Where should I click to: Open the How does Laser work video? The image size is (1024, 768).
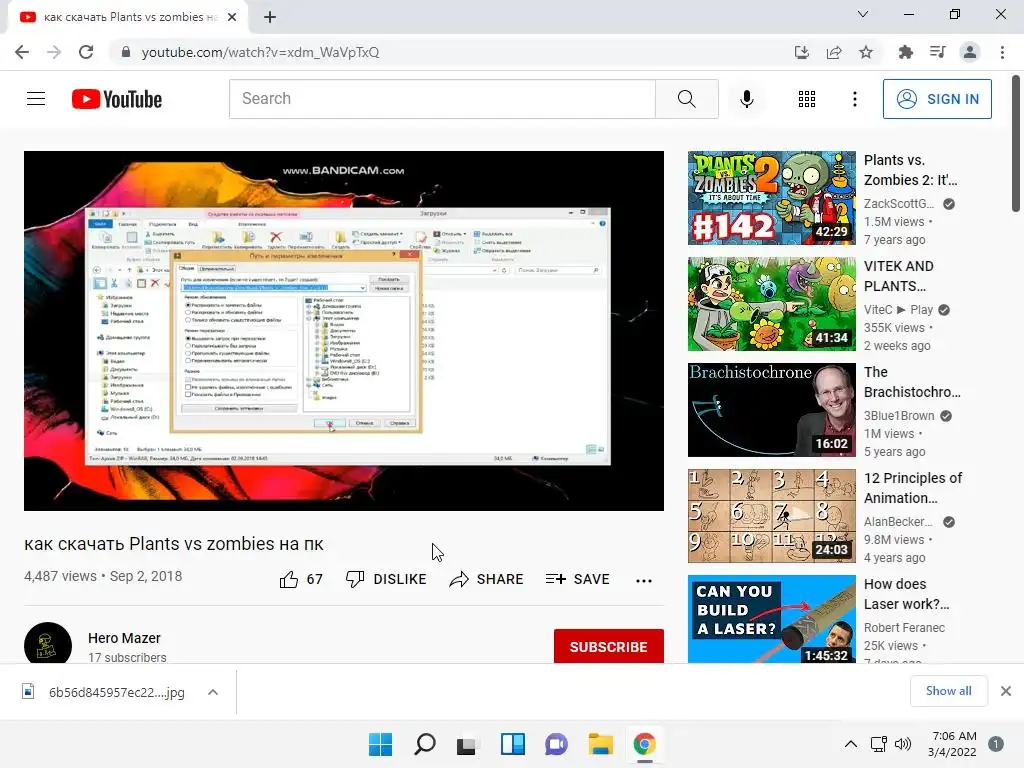click(771, 619)
